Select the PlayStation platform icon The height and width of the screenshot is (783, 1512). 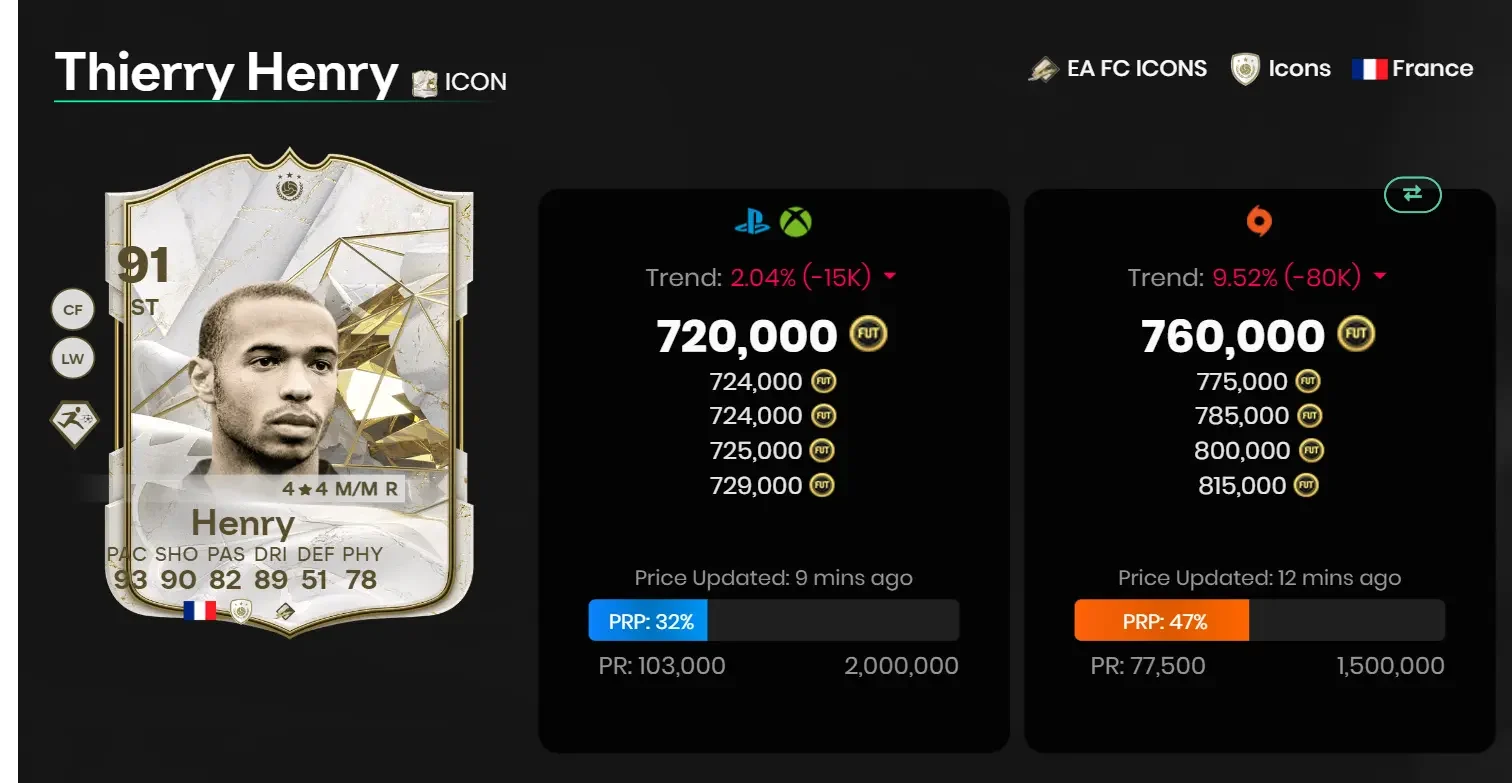[x=754, y=222]
